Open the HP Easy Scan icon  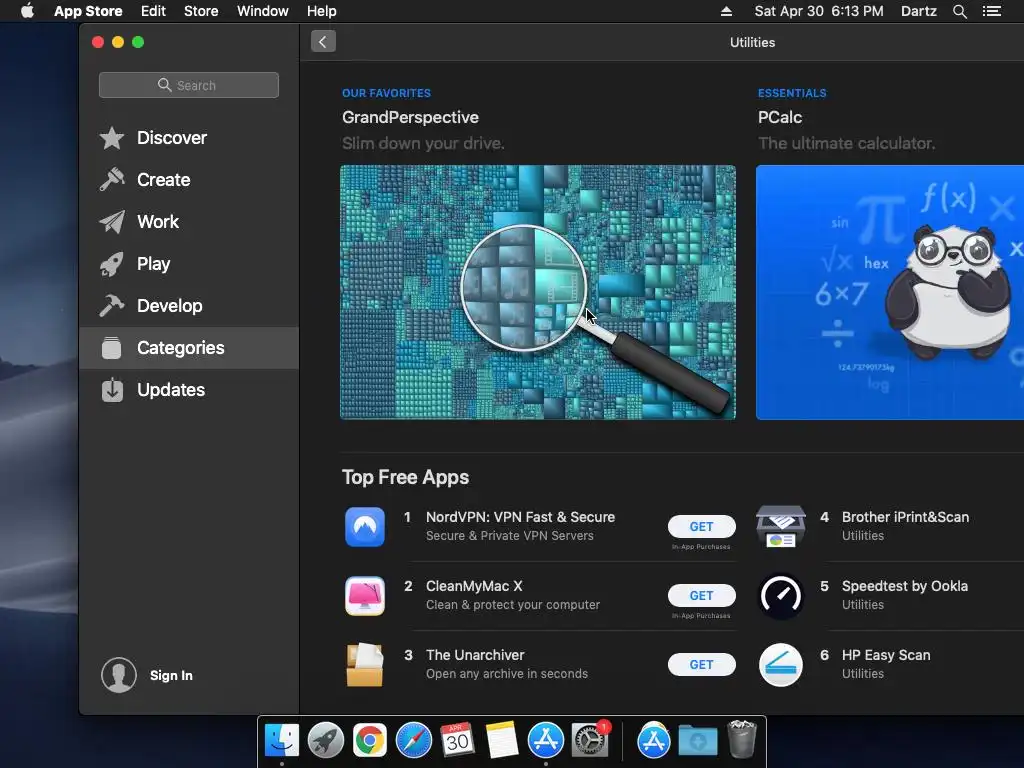[780, 665]
